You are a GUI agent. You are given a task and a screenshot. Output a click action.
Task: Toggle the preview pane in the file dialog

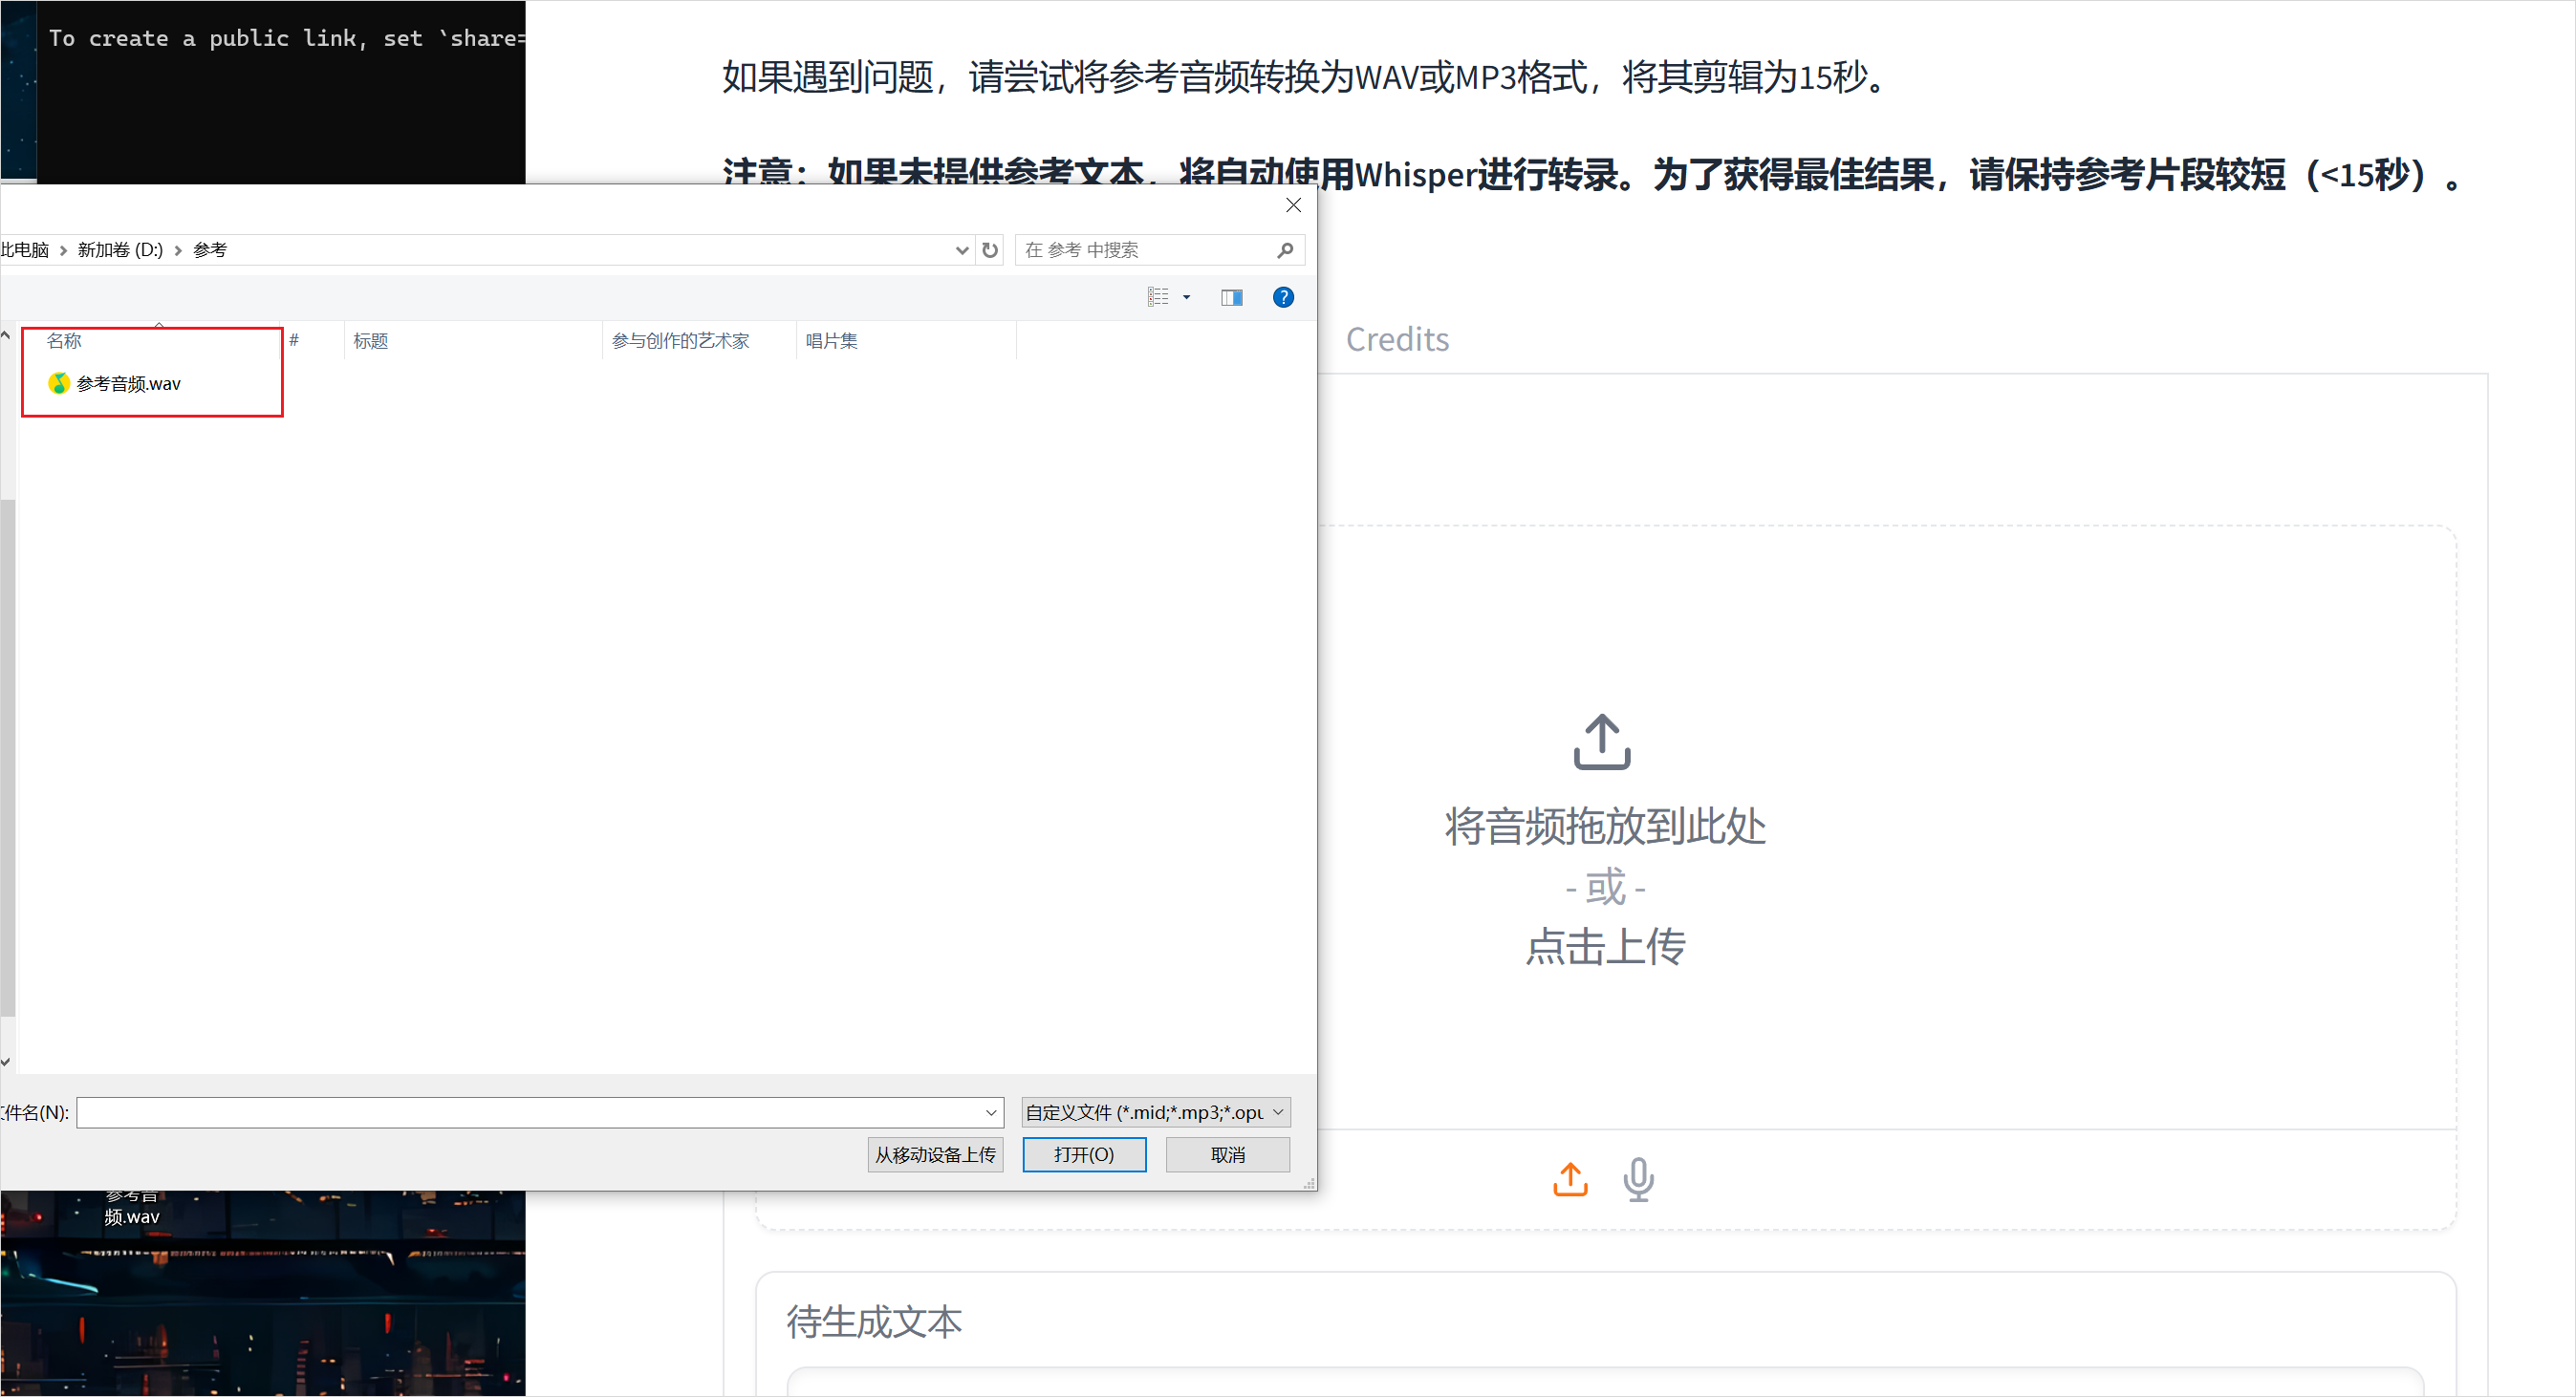[1231, 296]
